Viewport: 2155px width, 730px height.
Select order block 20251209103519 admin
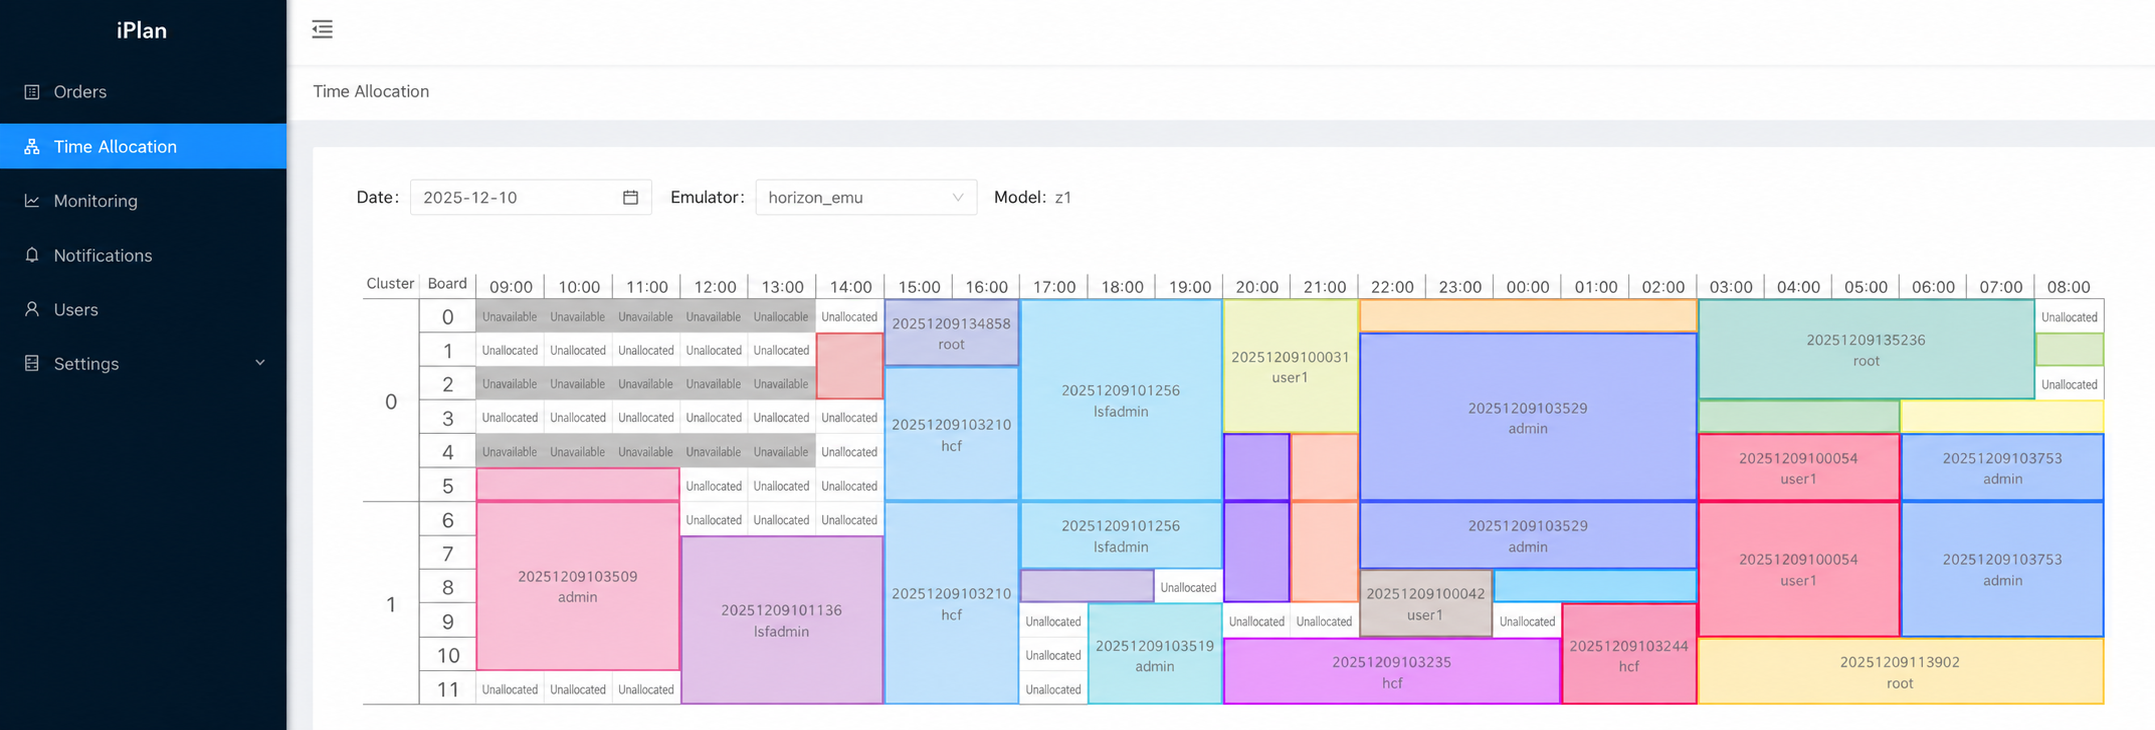coord(1155,655)
